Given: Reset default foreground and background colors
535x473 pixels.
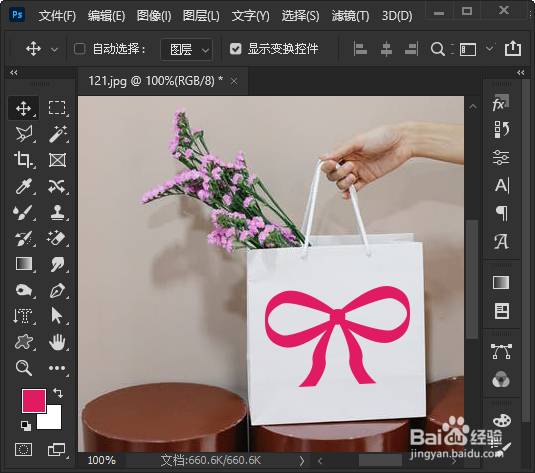Looking at the screenshot, I should point(26,426).
